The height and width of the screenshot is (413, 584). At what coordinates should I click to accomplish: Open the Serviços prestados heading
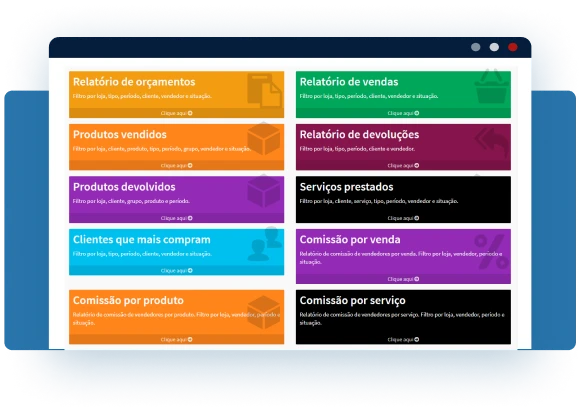coord(346,187)
